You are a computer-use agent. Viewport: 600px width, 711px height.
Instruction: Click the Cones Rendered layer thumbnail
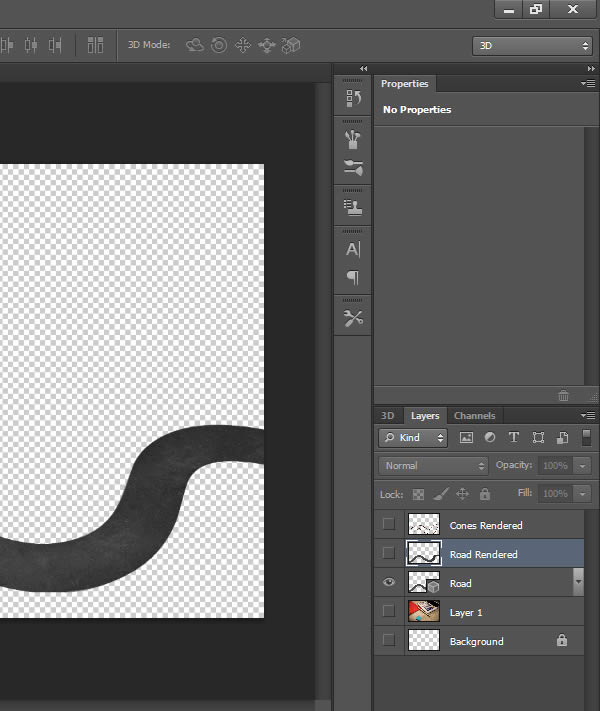(424, 524)
